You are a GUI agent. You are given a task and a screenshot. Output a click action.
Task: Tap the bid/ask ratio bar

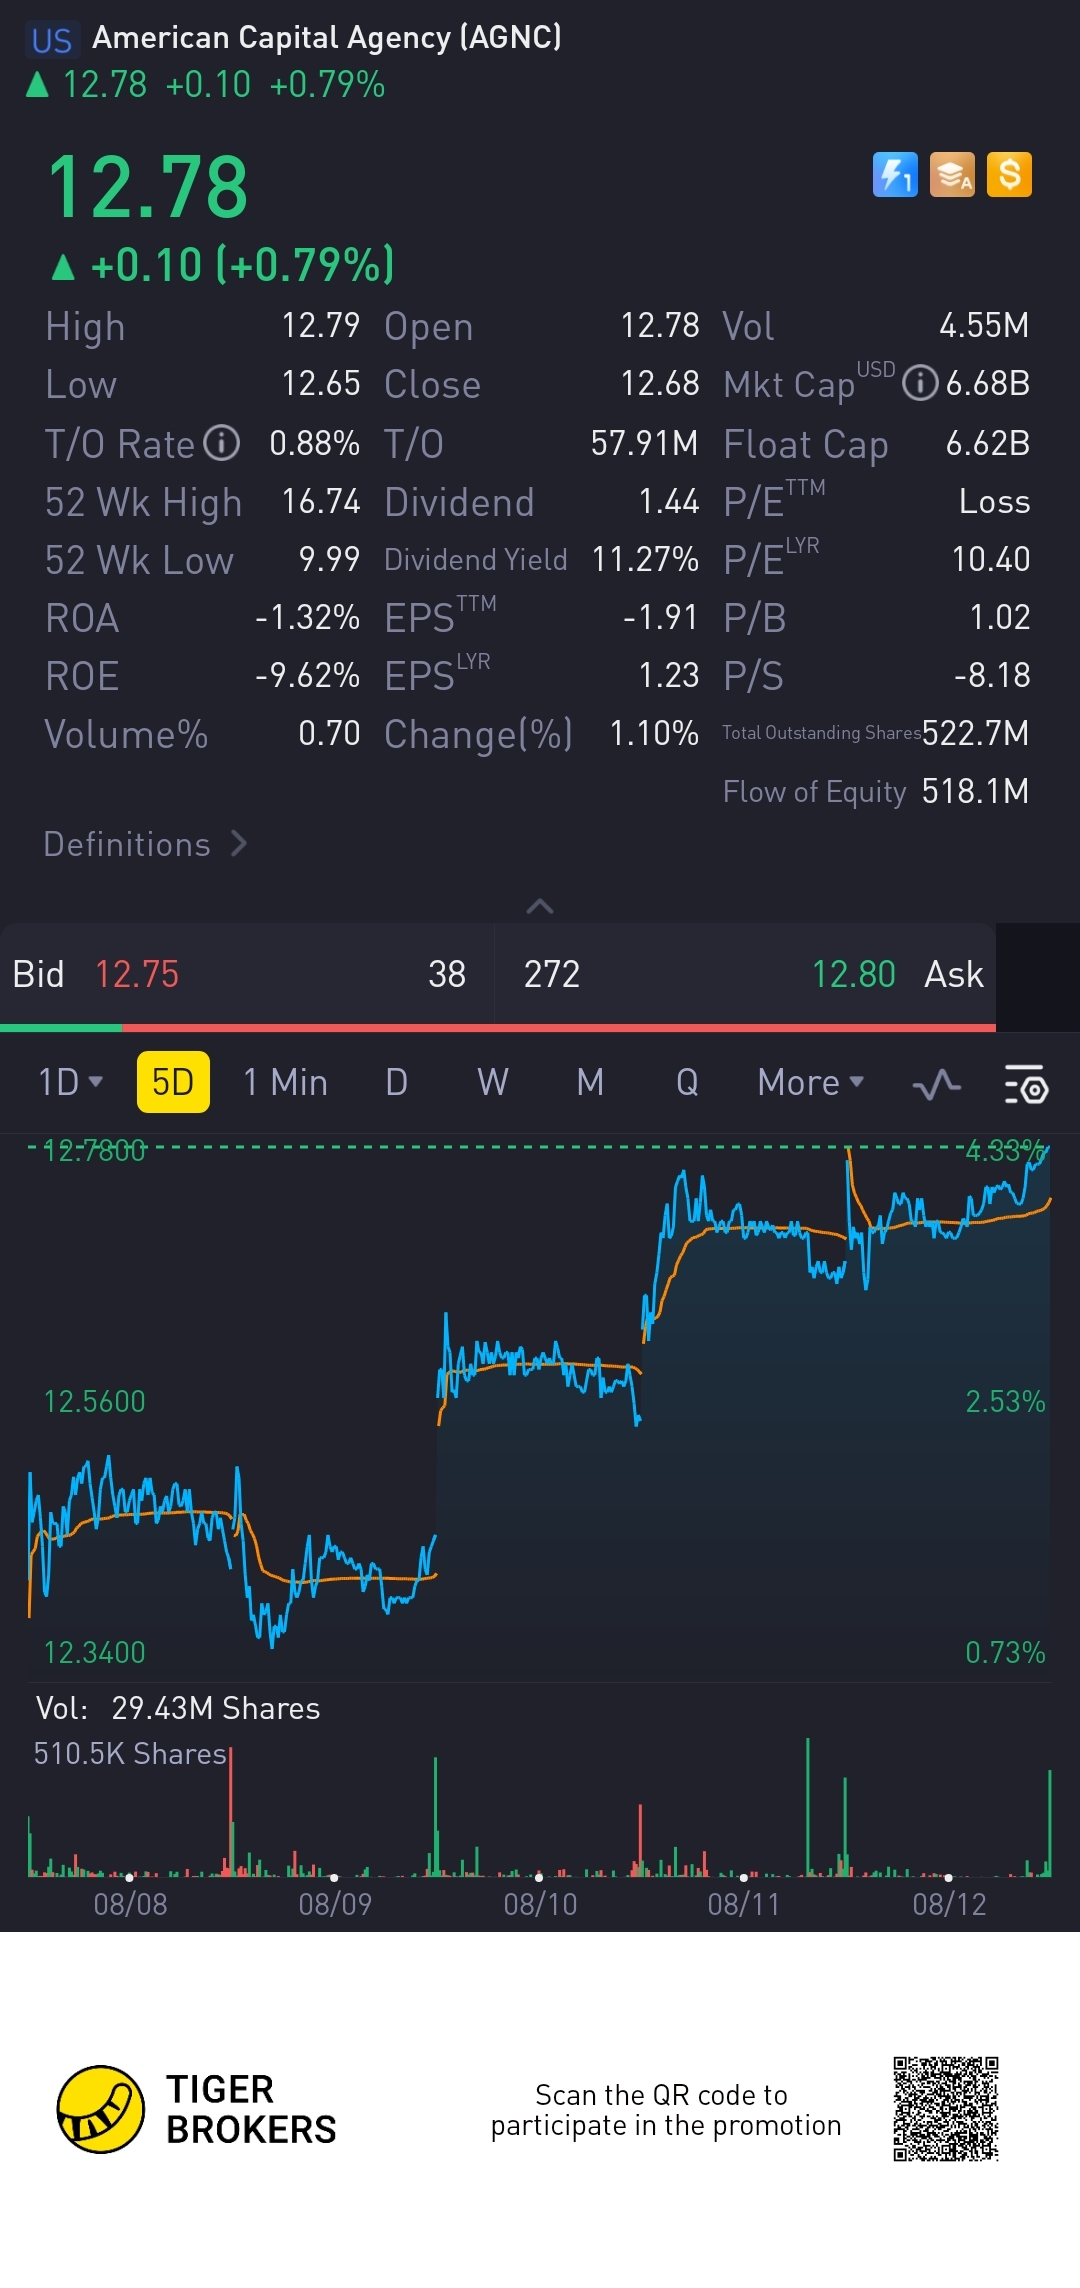[x=498, y=1027]
